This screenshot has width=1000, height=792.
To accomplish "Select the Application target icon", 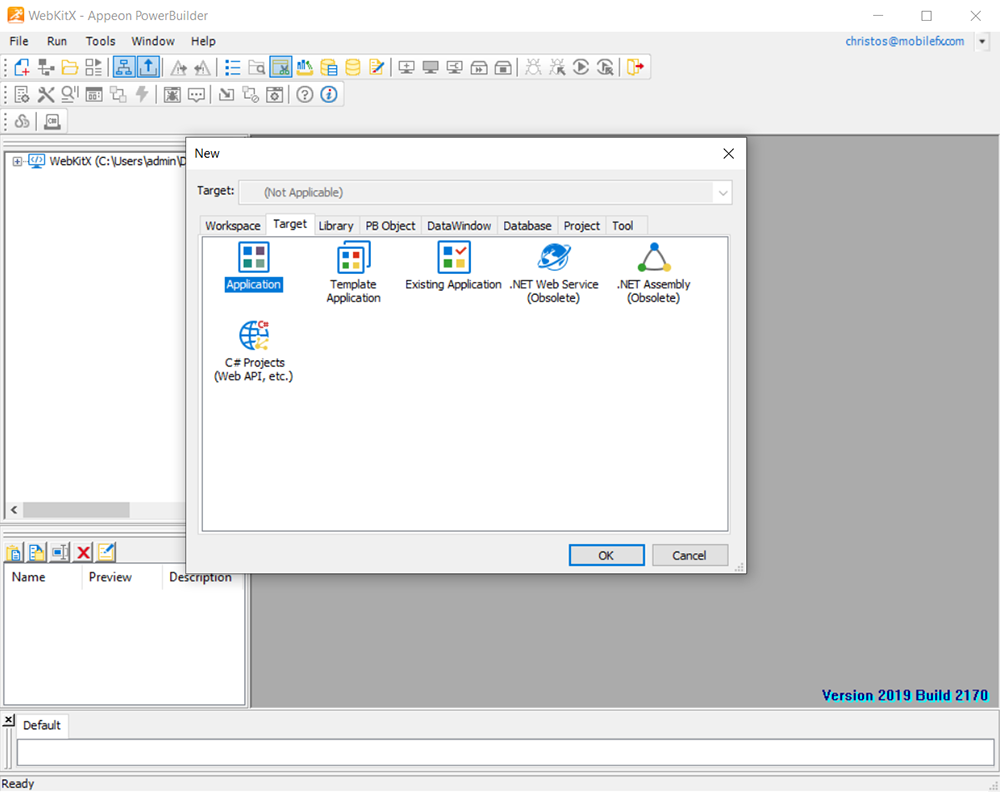I will pos(253,267).
